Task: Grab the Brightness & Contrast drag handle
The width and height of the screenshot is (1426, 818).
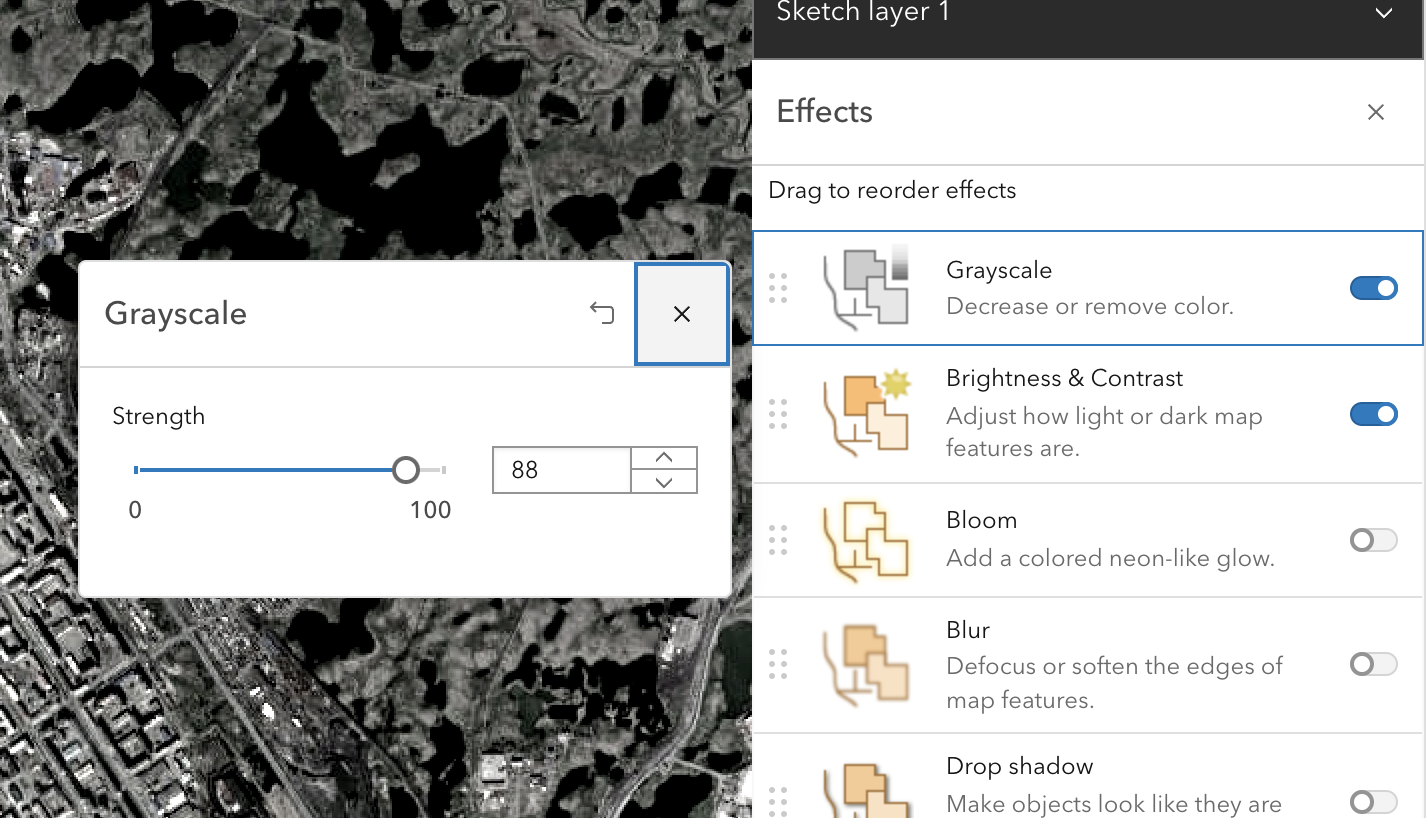Action: 778,414
